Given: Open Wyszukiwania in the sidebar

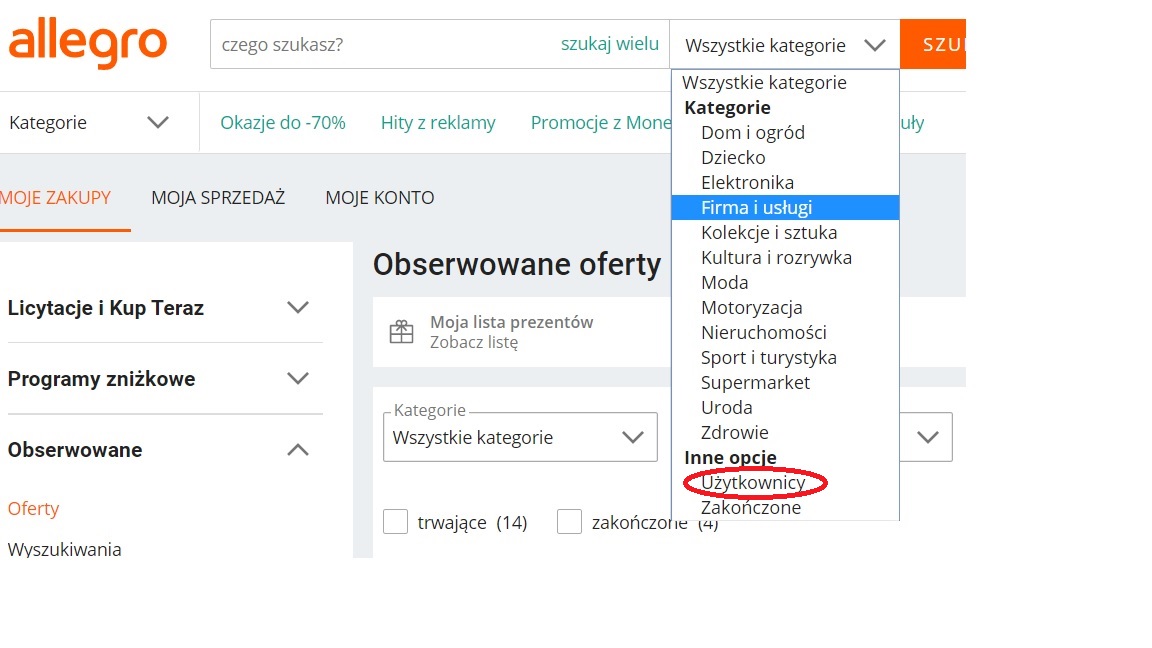Looking at the screenshot, I should (x=65, y=549).
